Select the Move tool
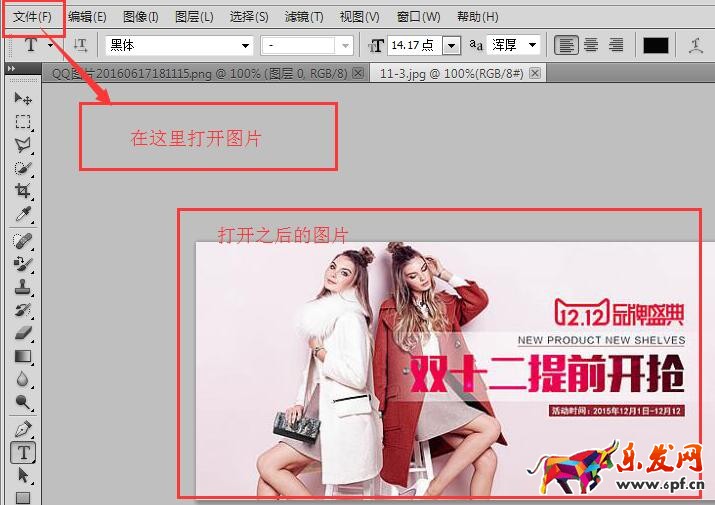The height and width of the screenshot is (505, 715). (x=23, y=99)
